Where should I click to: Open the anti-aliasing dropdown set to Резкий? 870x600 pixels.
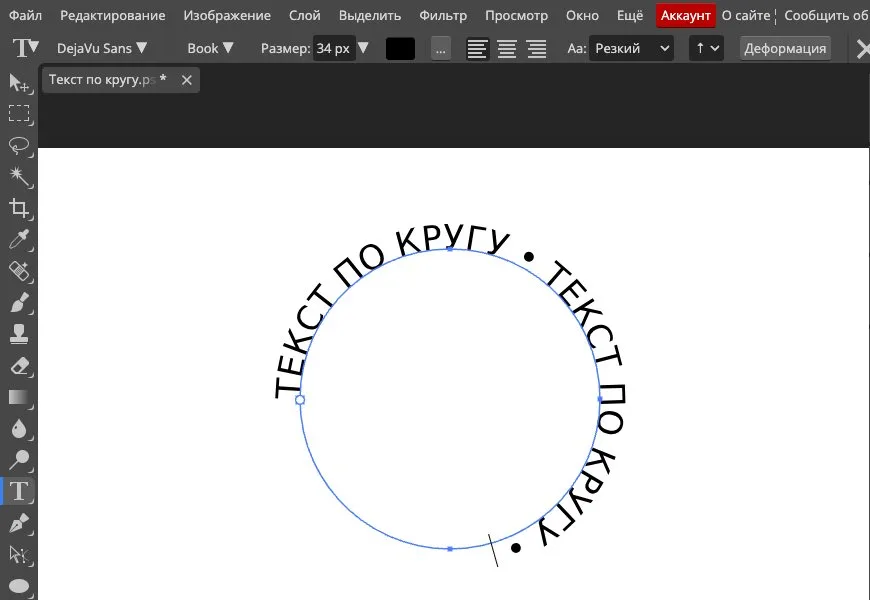[x=631, y=49]
